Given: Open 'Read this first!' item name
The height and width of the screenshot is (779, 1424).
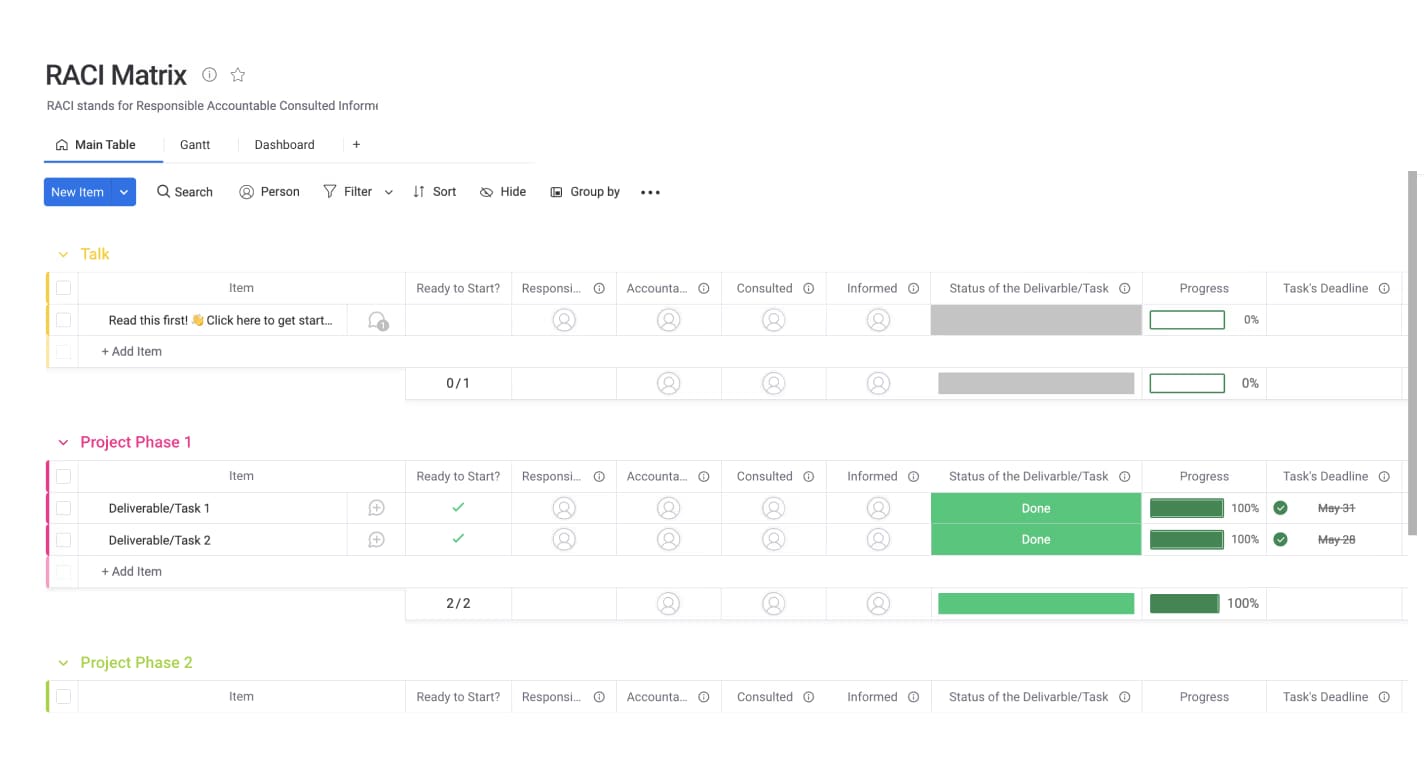Looking at the screenshot, I should pyautogui.click(x=221, y=320).
